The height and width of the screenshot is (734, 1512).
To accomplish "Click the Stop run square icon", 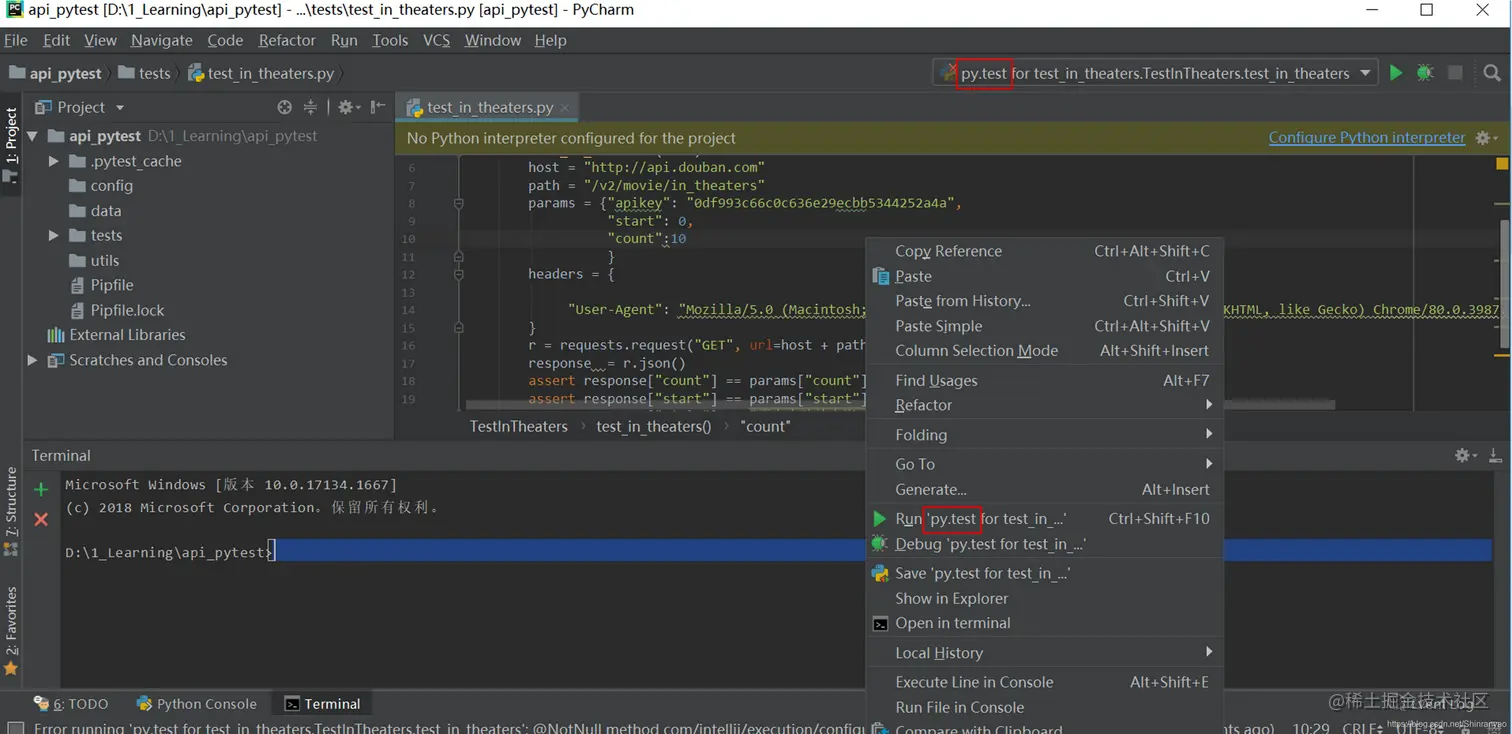I will [x=1455, y=73].
